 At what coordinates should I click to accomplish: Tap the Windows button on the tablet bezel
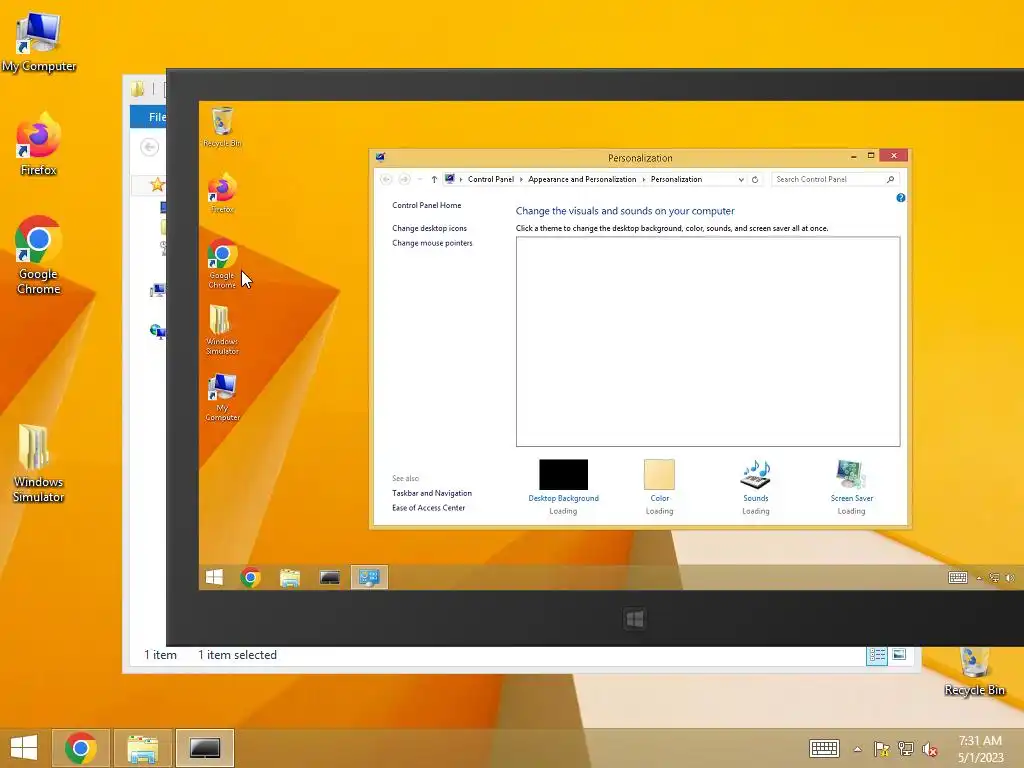pos(634,618)
